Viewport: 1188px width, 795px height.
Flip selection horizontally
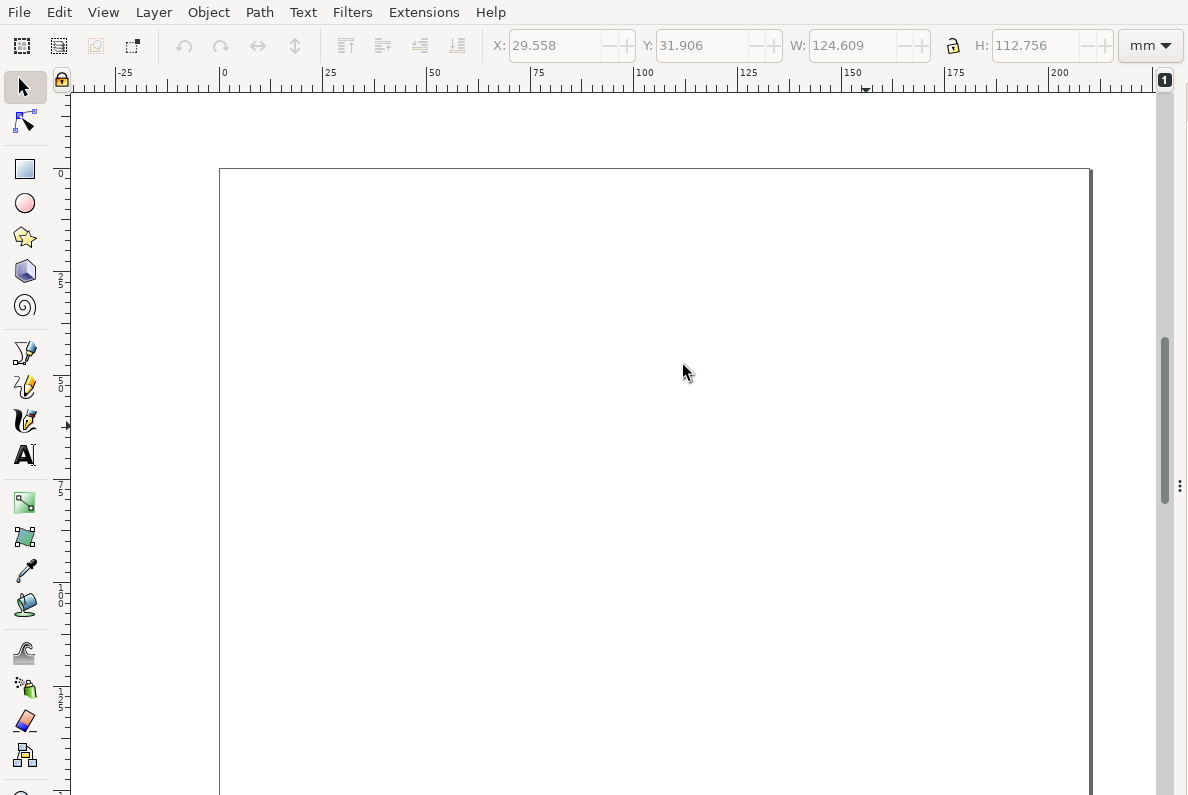(258, 45)
